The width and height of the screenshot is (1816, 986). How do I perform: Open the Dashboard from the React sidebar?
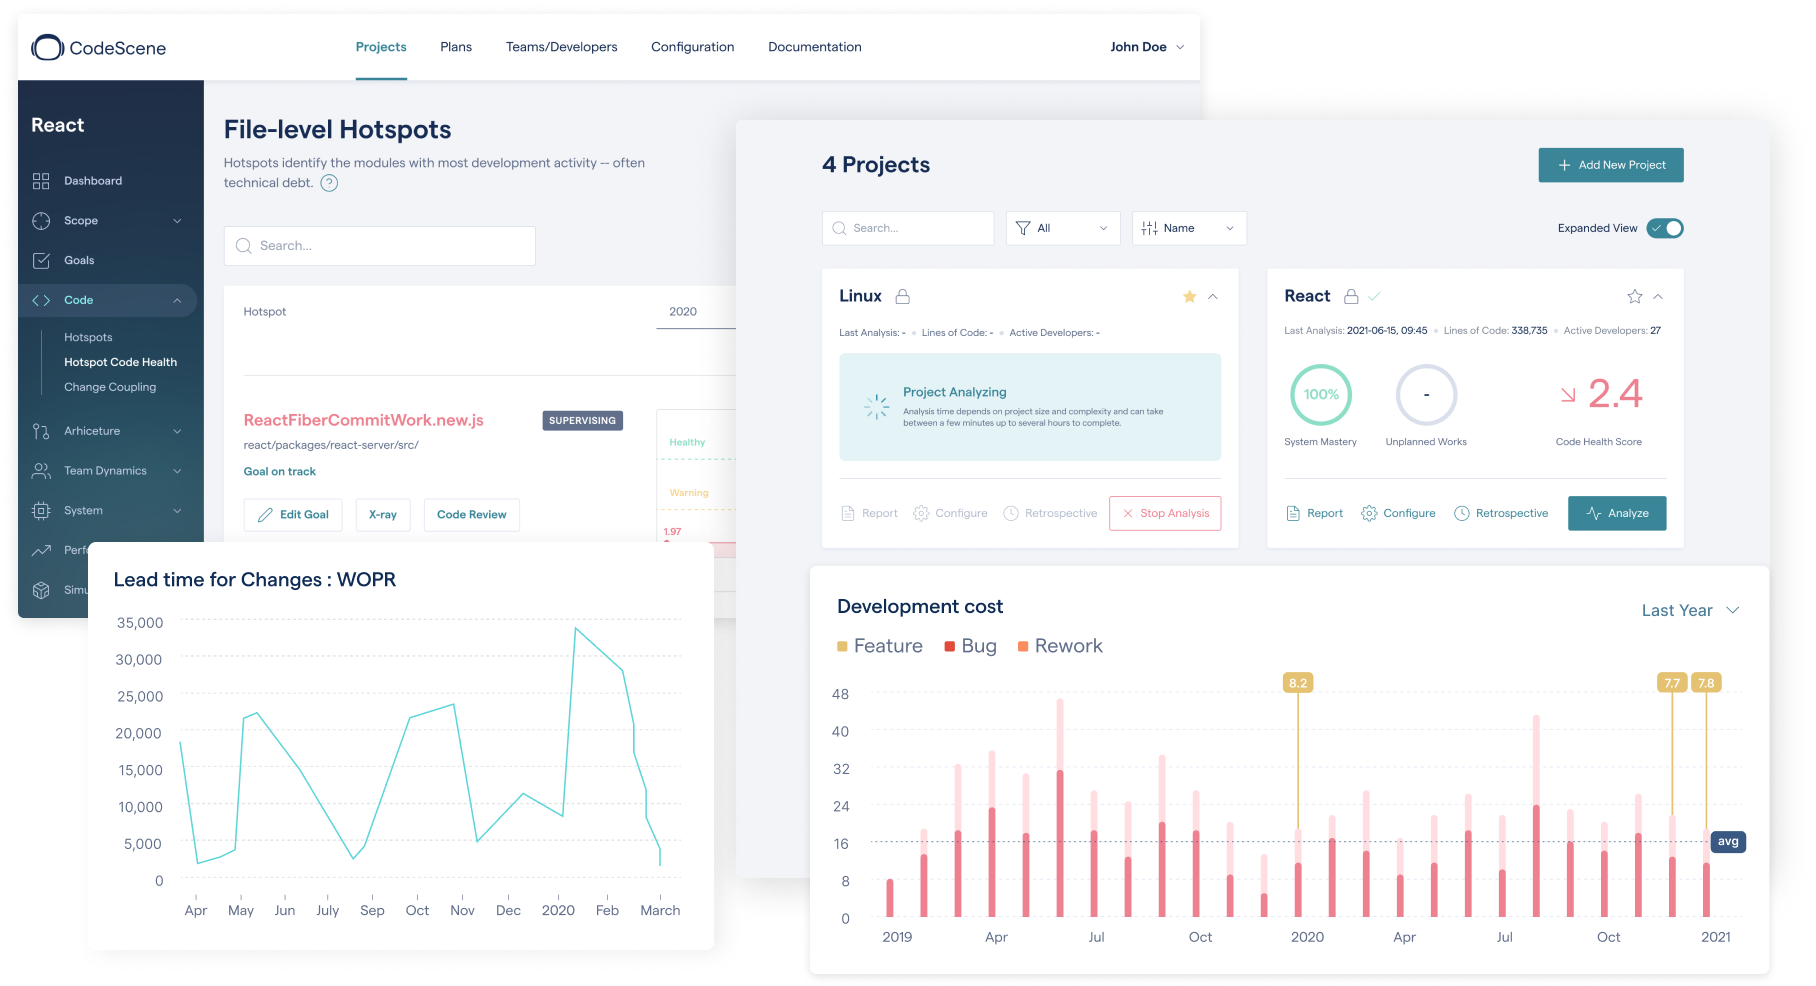tap(93, 180)
